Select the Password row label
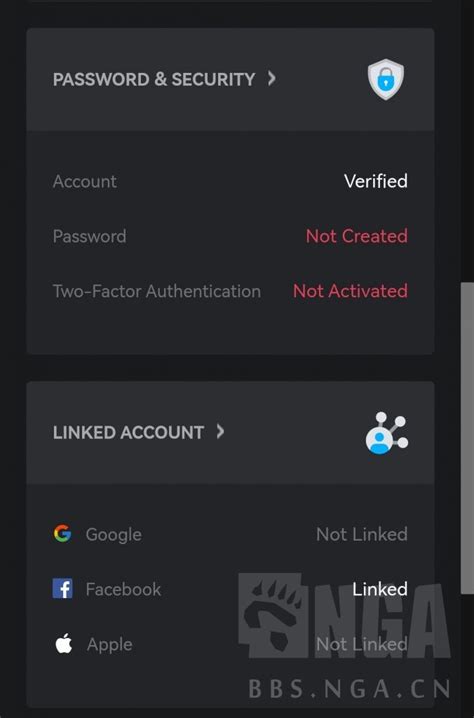This screenshot has height=718, width=474. coord(89,236)
